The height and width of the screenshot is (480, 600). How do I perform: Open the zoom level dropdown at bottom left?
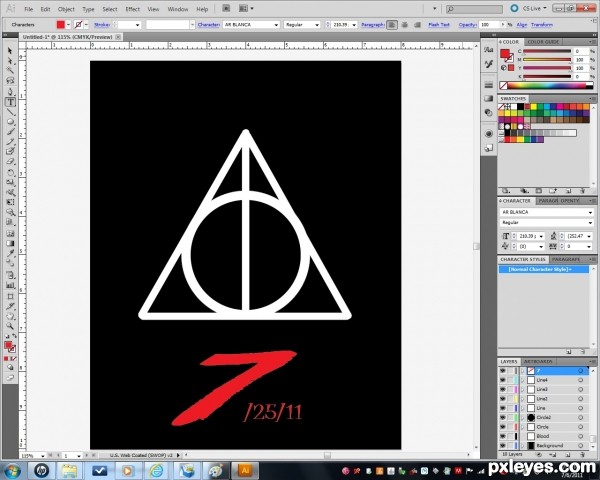tap(42, 456)
